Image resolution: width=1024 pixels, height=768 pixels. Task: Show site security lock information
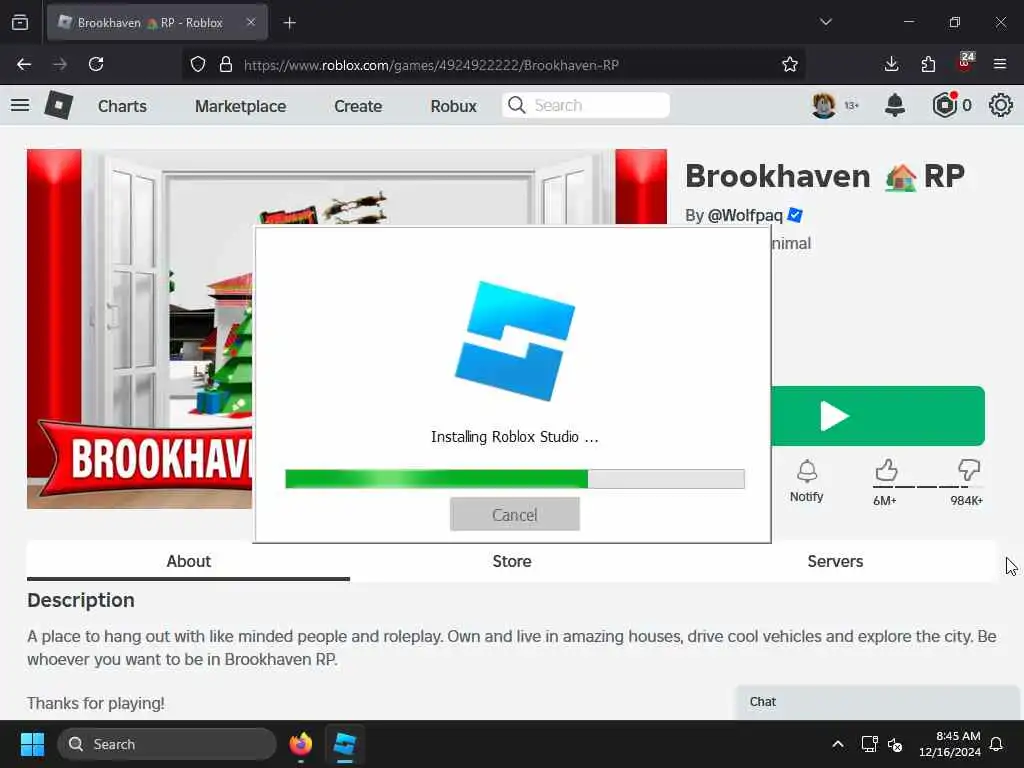tap(226, 64)
